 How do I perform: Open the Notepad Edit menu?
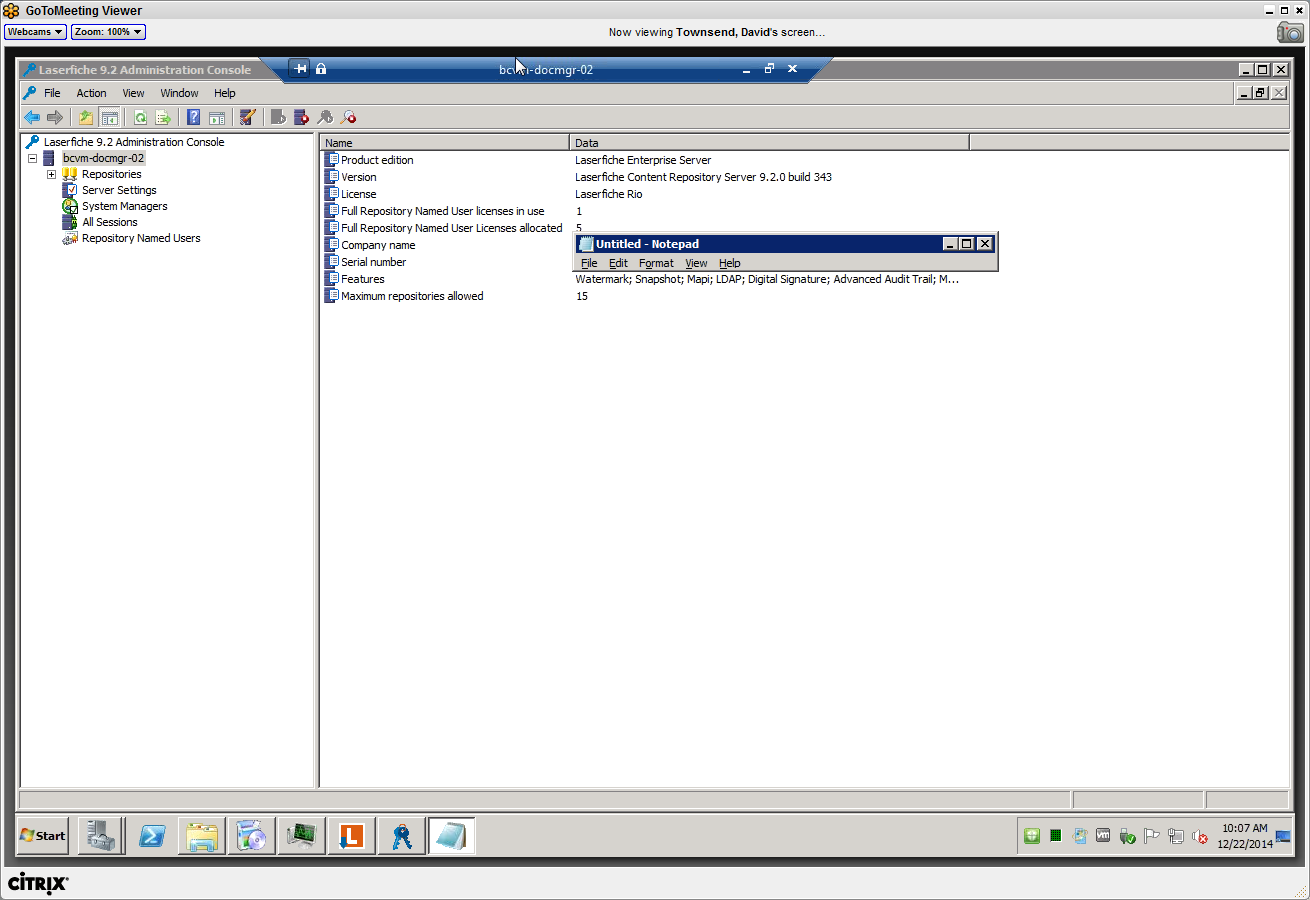[618, 263]
